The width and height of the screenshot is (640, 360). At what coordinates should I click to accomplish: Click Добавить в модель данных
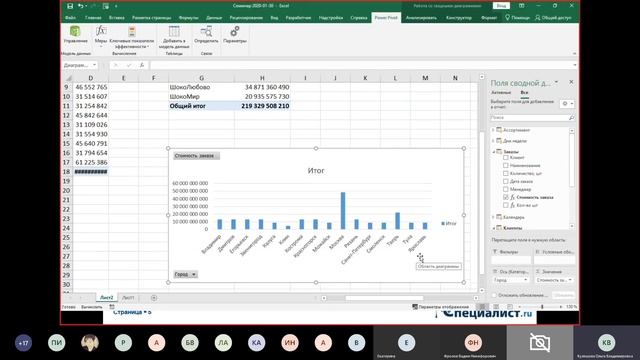[x=174, y=37]
